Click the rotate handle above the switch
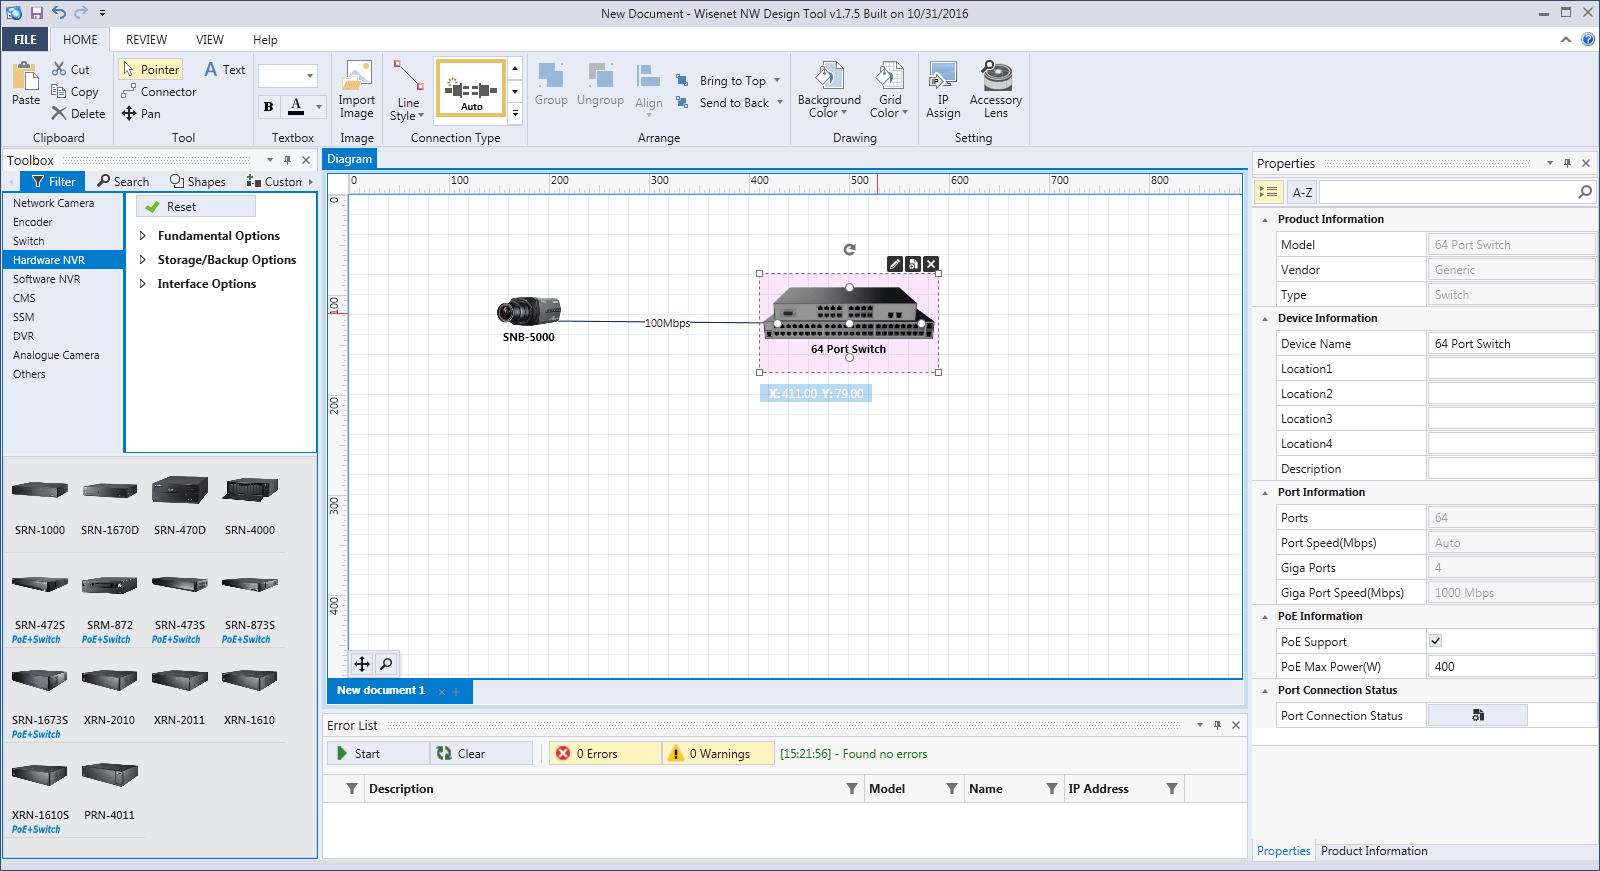Image resolution: width=1600 pixels, height=871 pixels. [x=849, y=249]
